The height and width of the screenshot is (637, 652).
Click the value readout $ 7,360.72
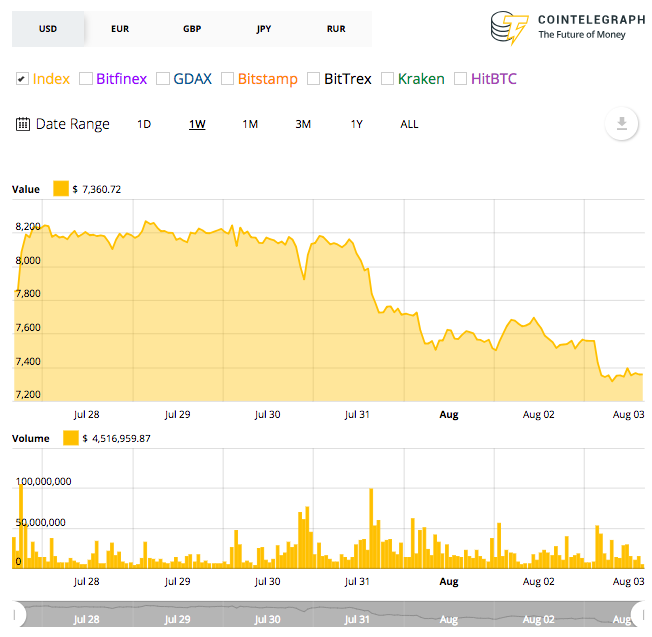click(97, 189)
